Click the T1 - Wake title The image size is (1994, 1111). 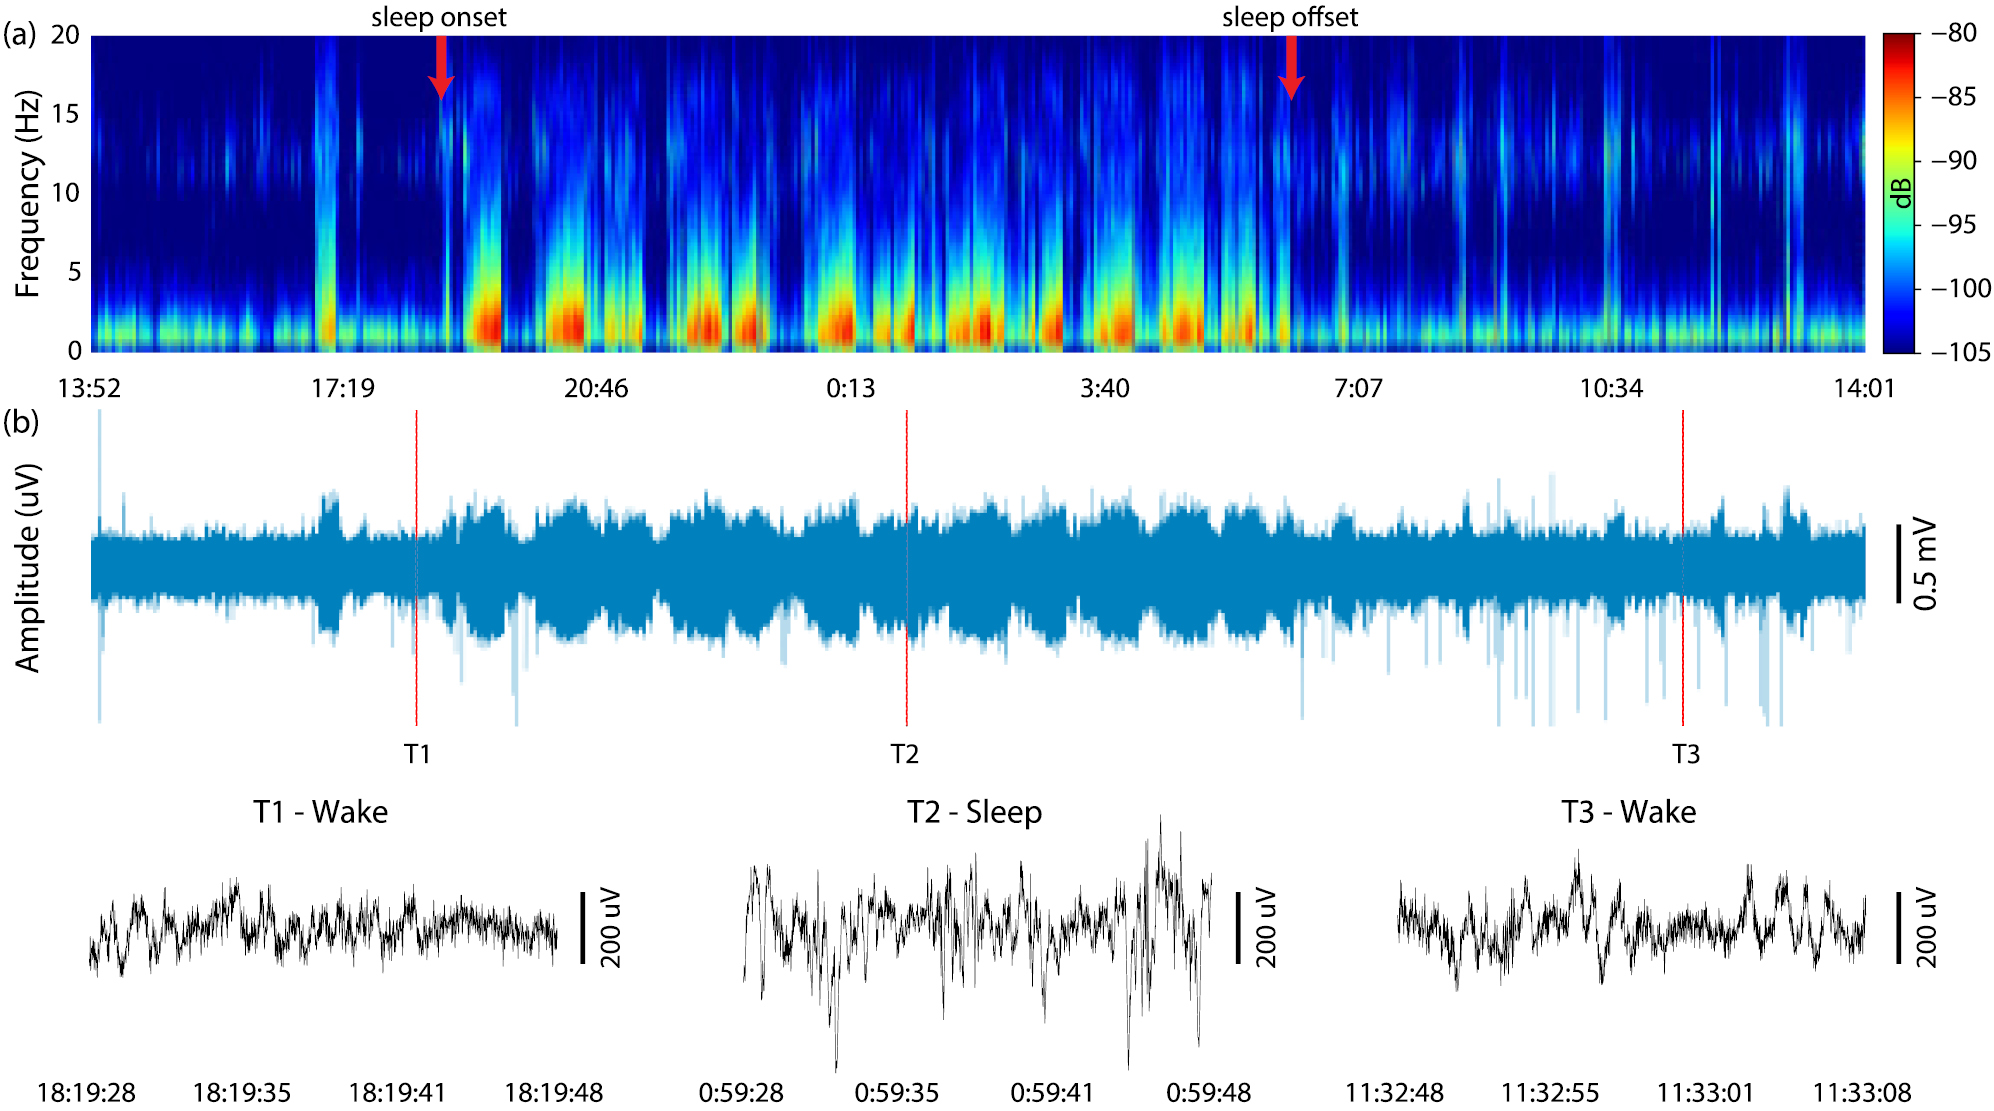pos(320,812)
